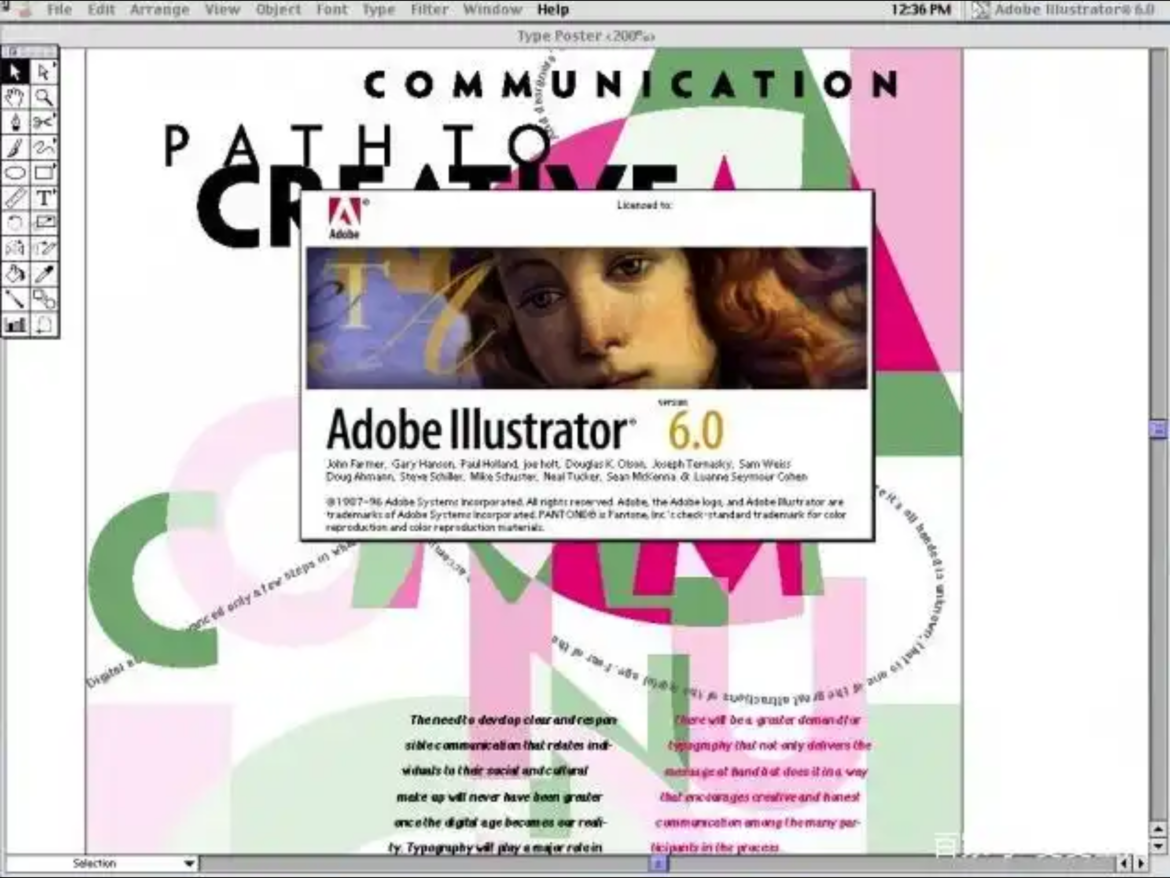Select the Direct Selection tool
1170x878 pixels.
(45, 72)
